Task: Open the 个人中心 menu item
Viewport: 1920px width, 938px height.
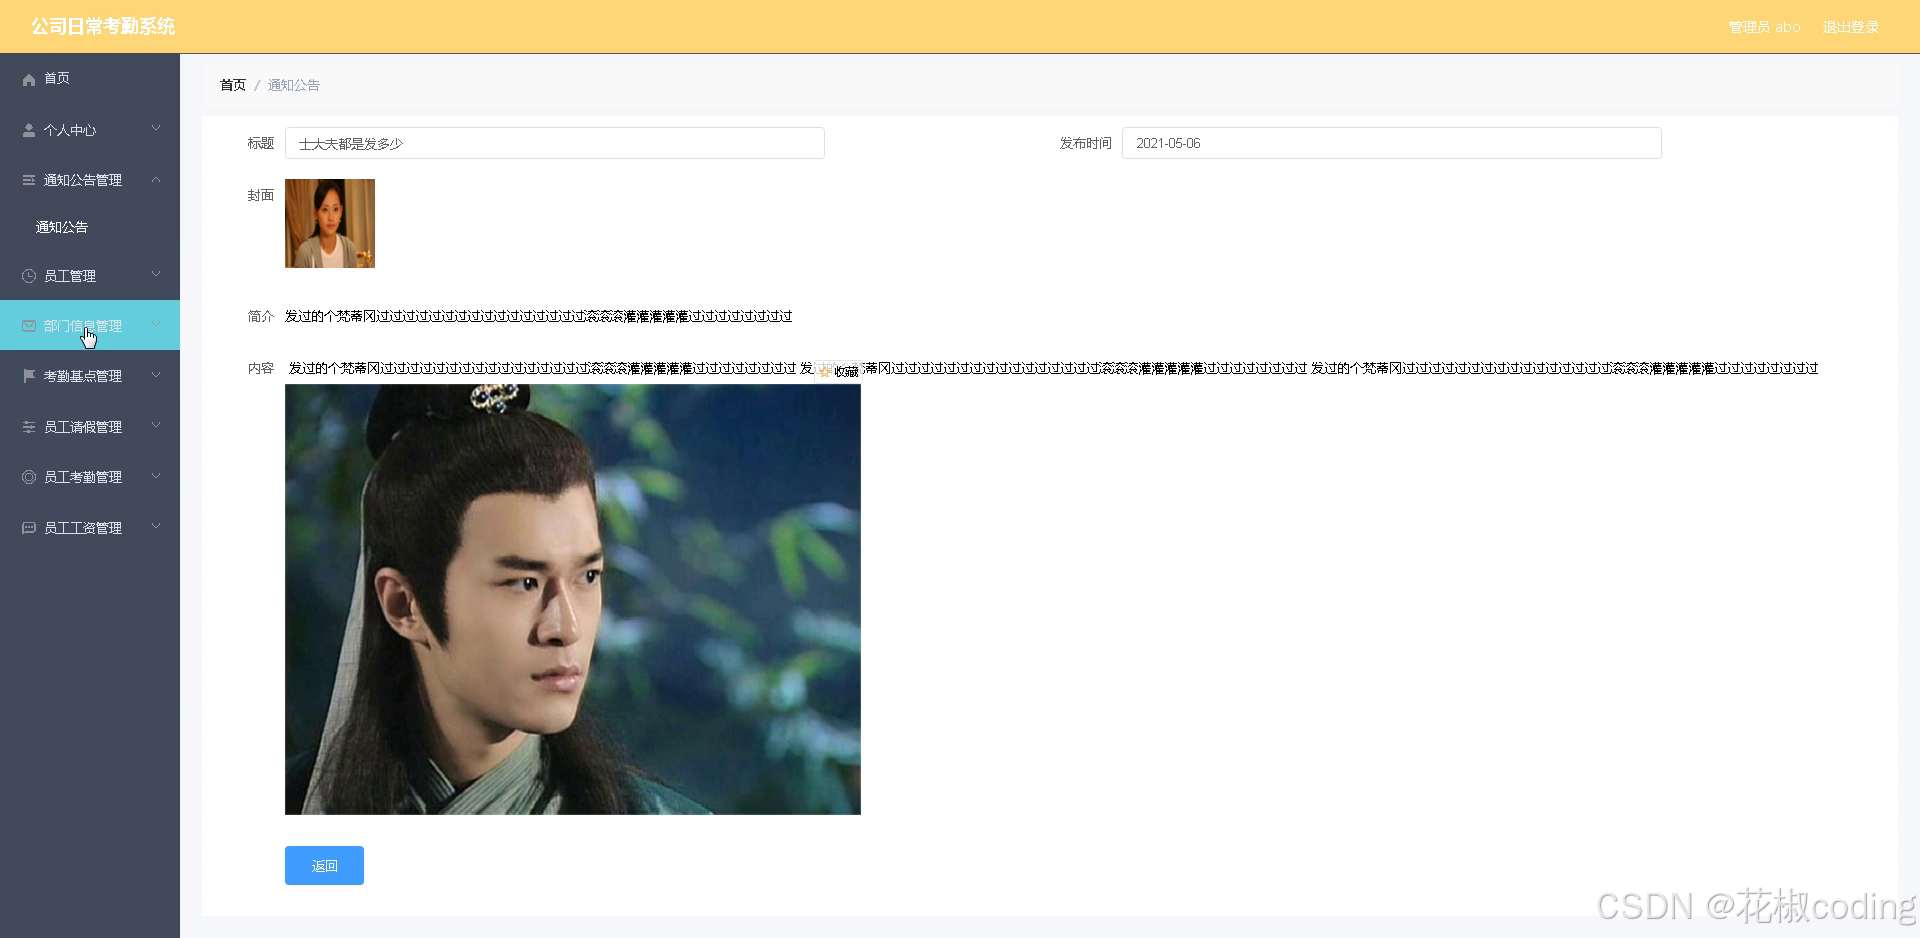Action: 90,130
